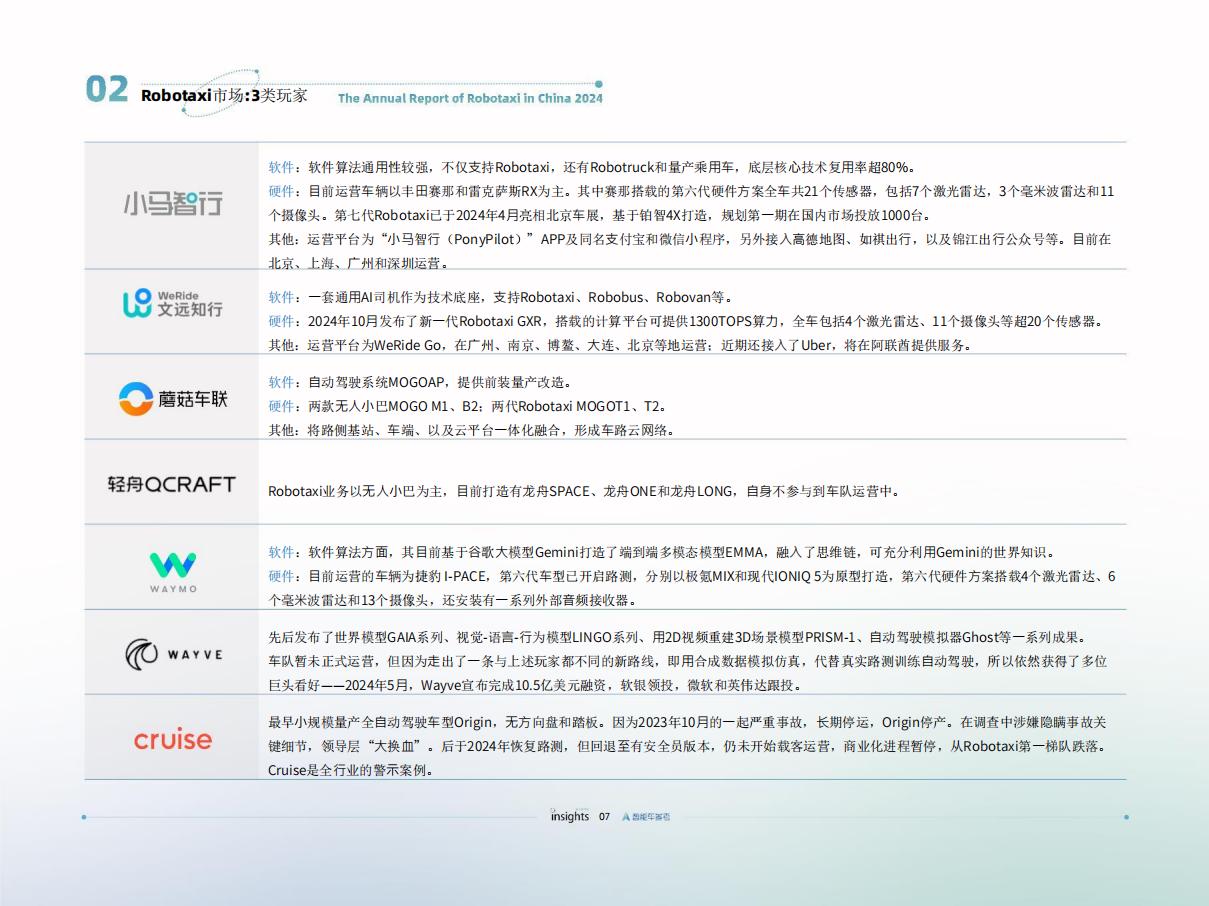
Task: Select the Wayve logo
Action: tap(173, 655)
